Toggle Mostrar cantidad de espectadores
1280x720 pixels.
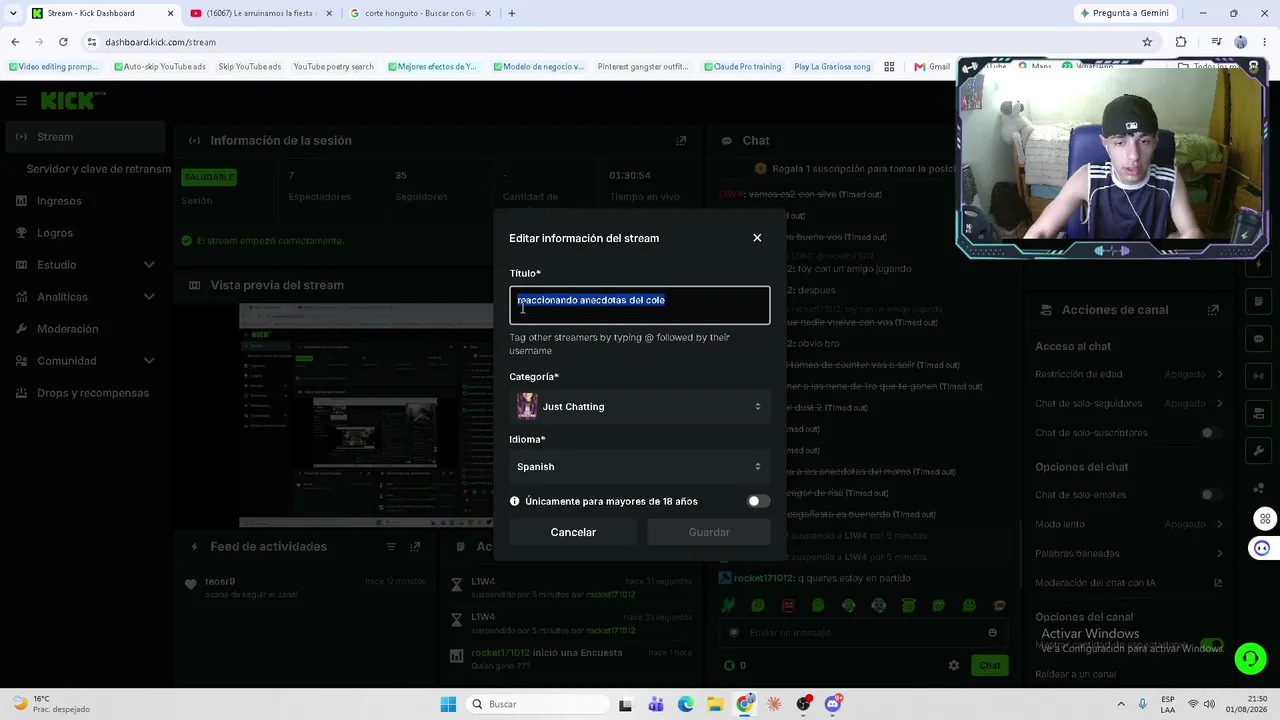[x=1212, y=645]
